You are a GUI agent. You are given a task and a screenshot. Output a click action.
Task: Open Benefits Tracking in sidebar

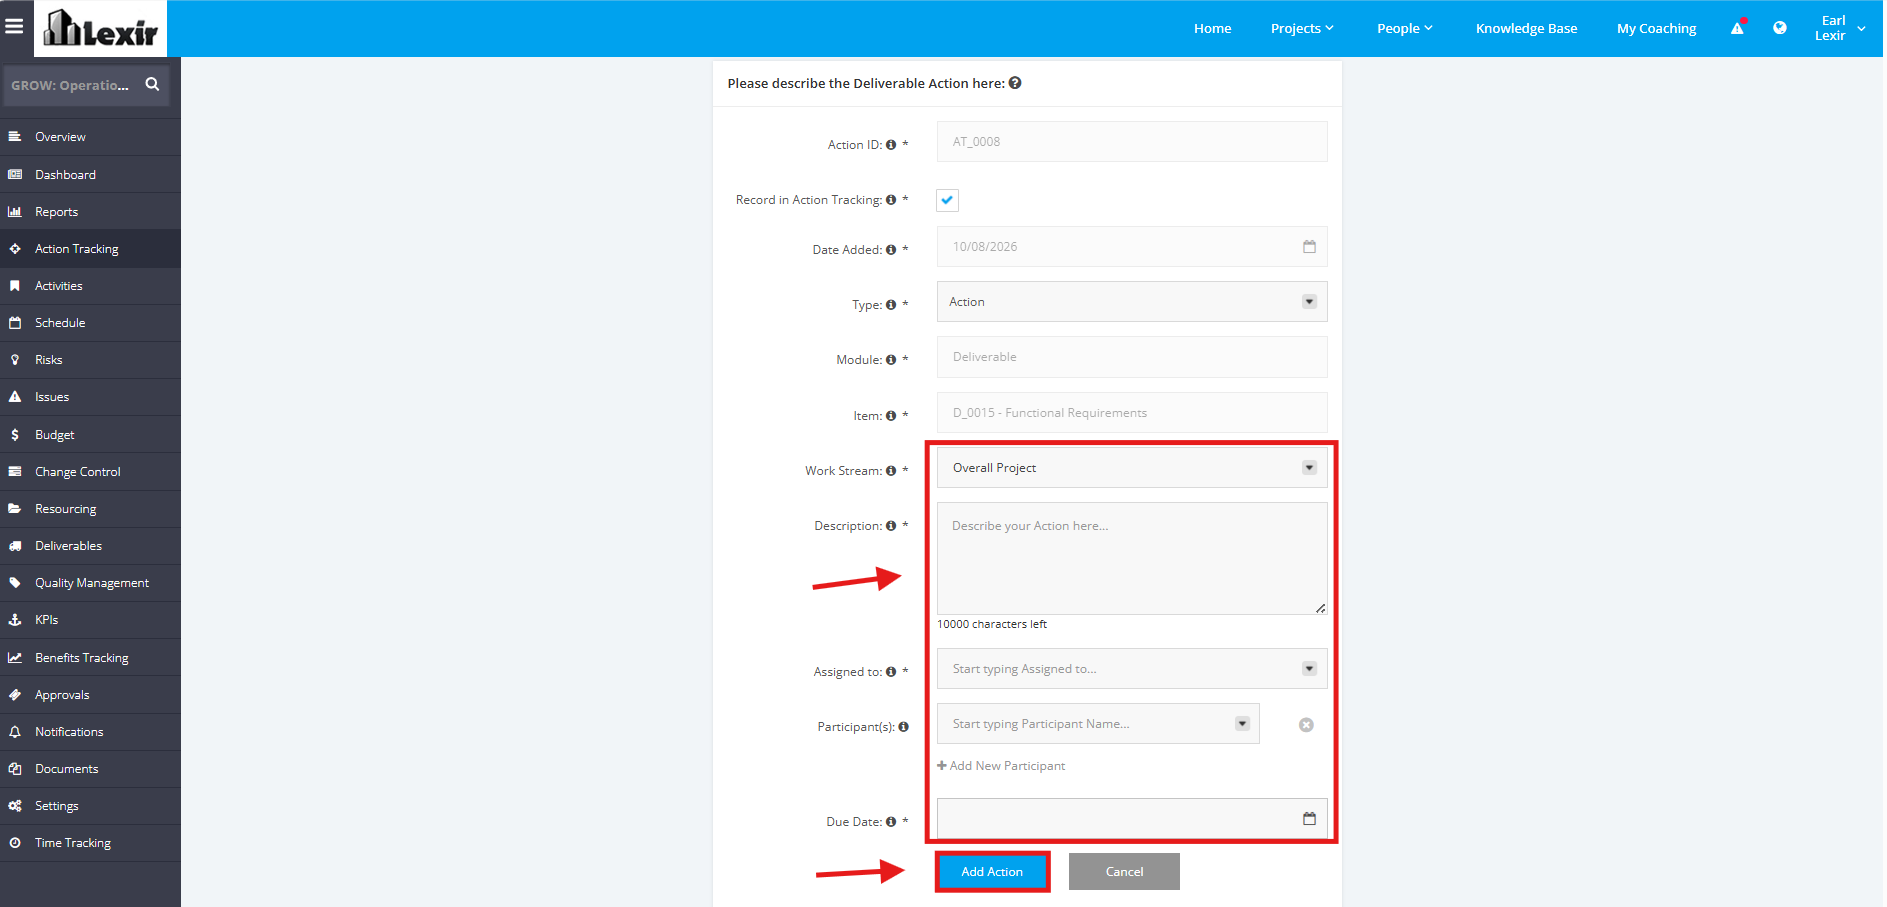[90, 658]
